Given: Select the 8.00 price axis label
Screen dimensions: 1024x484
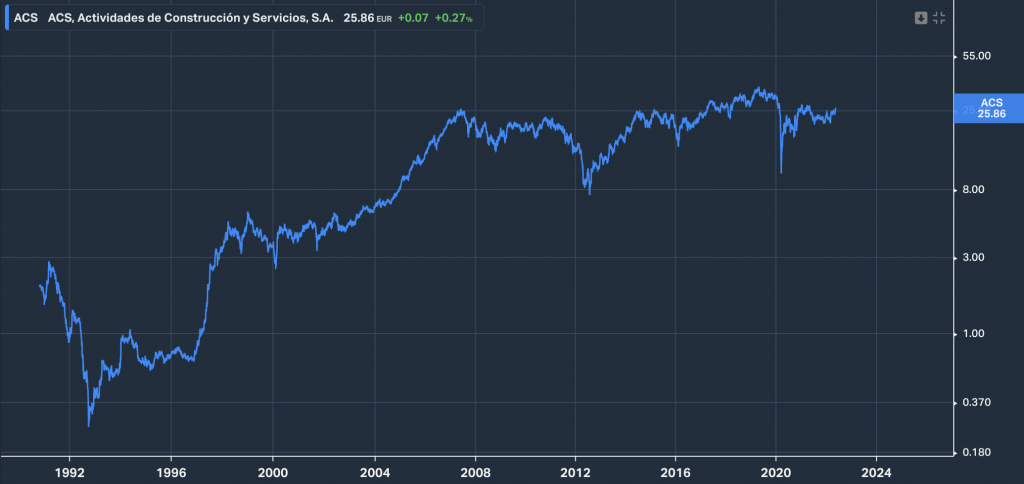Looking at the screenshot, I should (x=974, y=190).
